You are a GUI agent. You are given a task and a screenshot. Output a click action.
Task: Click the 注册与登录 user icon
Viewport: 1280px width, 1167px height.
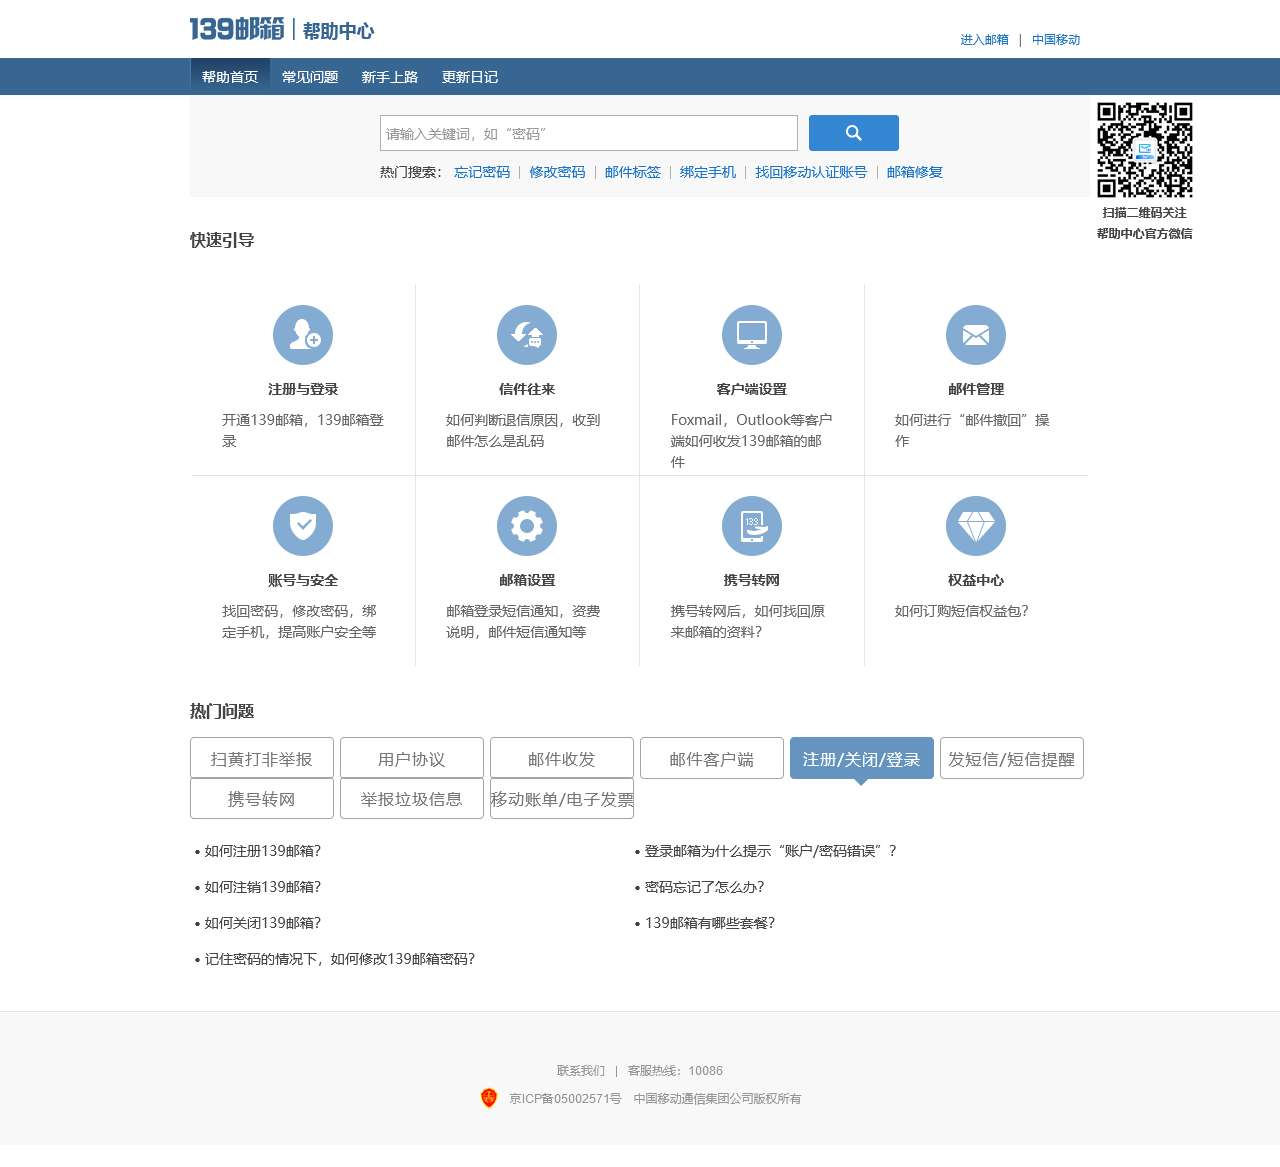[303, 335]
